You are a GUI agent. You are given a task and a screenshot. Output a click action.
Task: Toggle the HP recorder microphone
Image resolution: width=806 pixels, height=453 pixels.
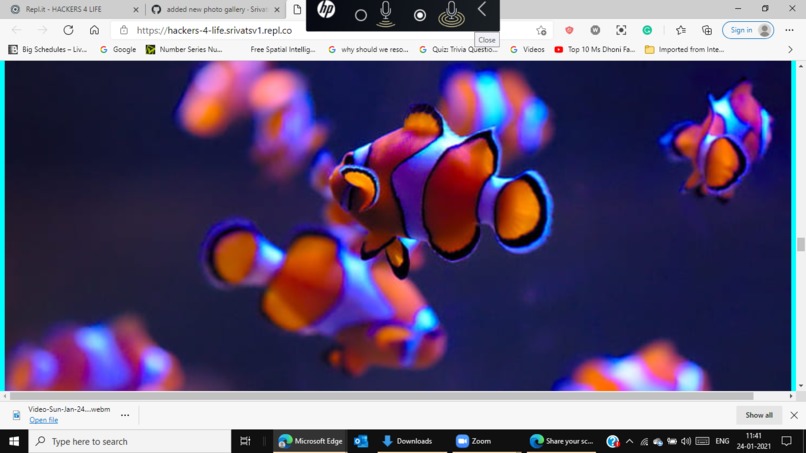point(386,14)
